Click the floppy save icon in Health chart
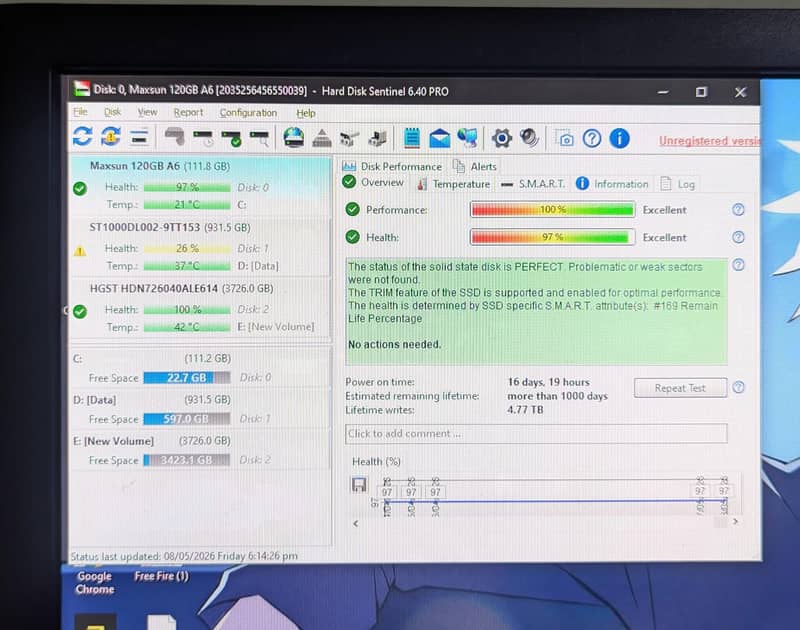The image size is (800, 630). coord(359,484)
